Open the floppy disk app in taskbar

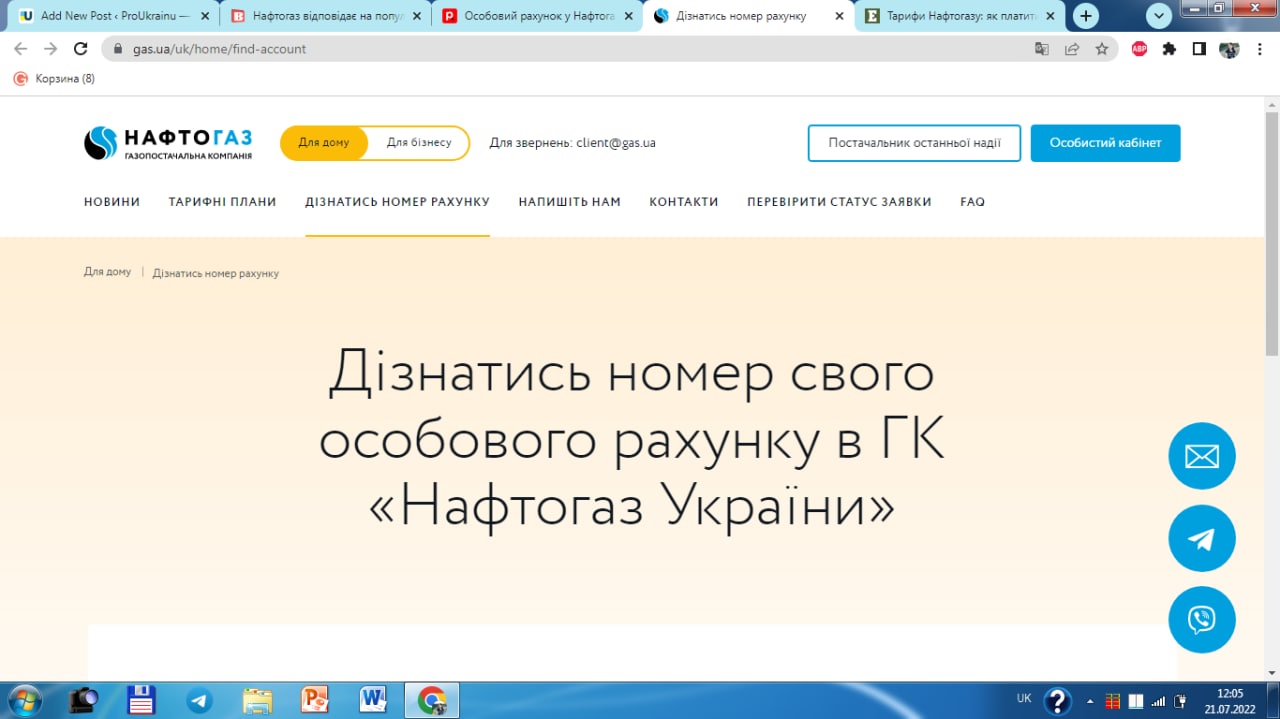(x=141, y=700)
